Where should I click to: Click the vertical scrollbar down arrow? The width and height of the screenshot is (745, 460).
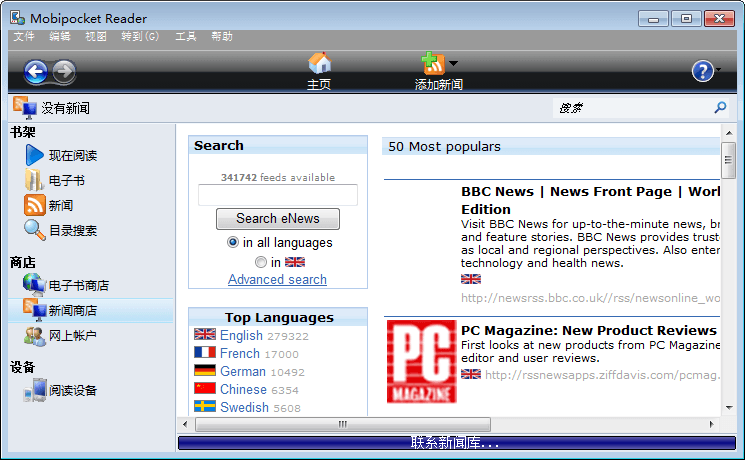729,408
